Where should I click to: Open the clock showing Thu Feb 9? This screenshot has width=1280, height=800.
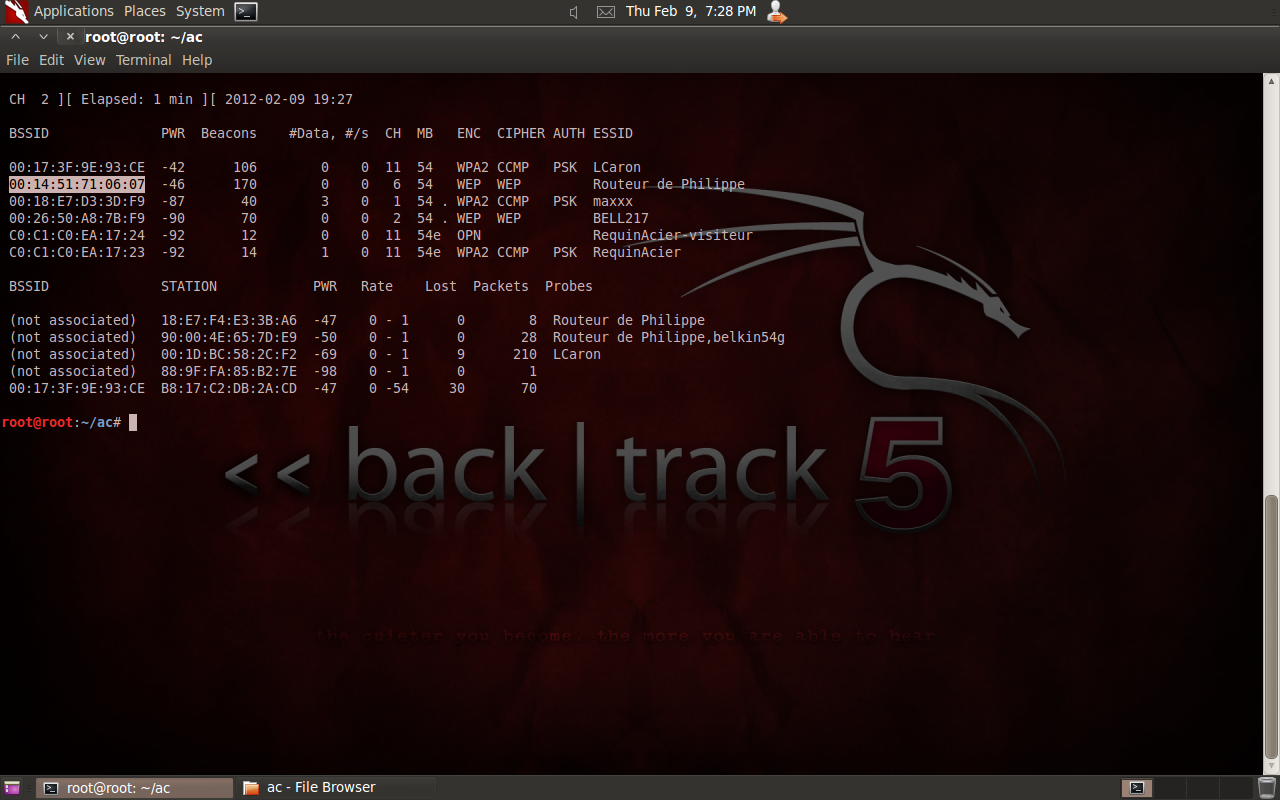(x=691, y=11)
